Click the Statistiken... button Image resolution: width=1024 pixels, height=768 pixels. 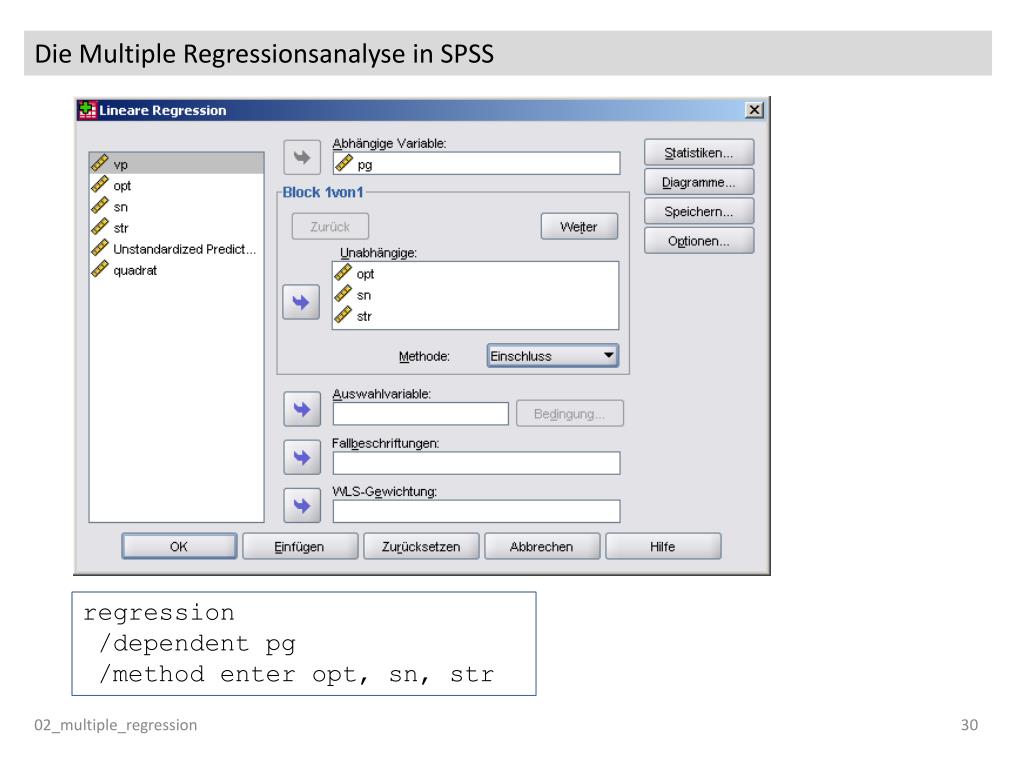[x=699, y=153]
